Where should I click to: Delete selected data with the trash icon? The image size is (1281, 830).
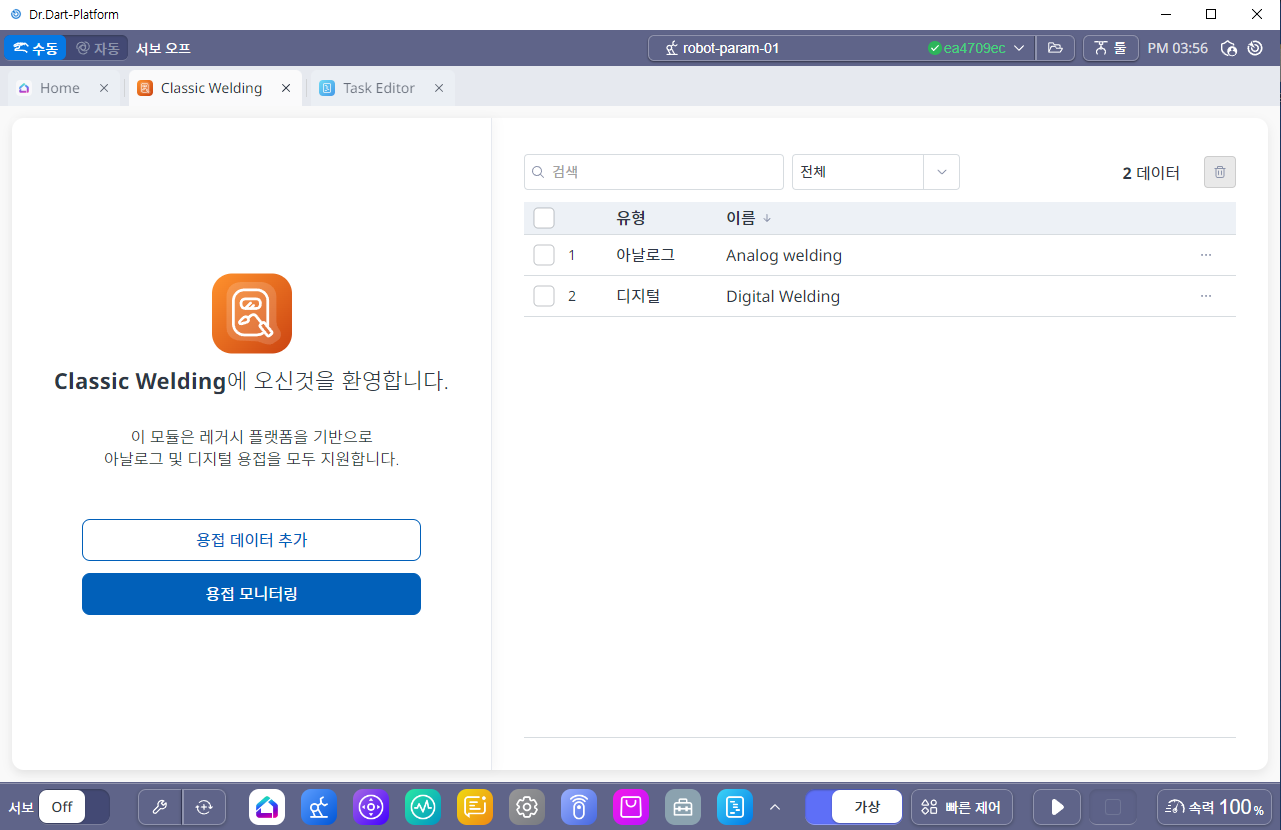coord(1219,172)
